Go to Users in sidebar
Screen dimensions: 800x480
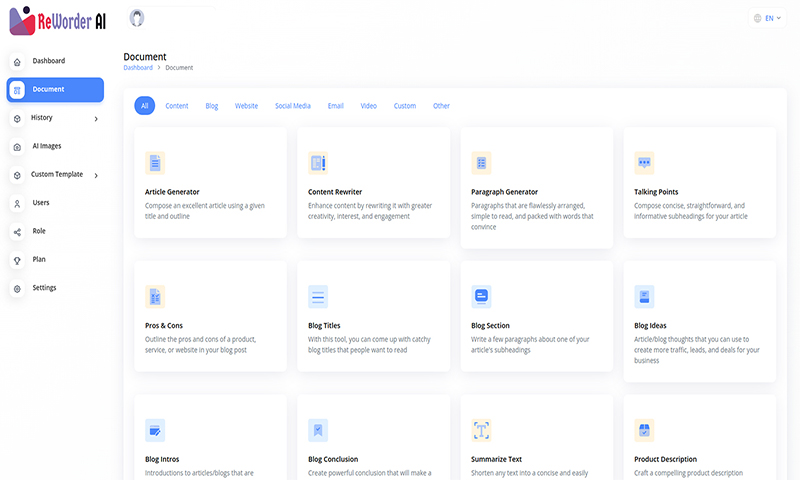pyautogui.click(x=41, y=203)
